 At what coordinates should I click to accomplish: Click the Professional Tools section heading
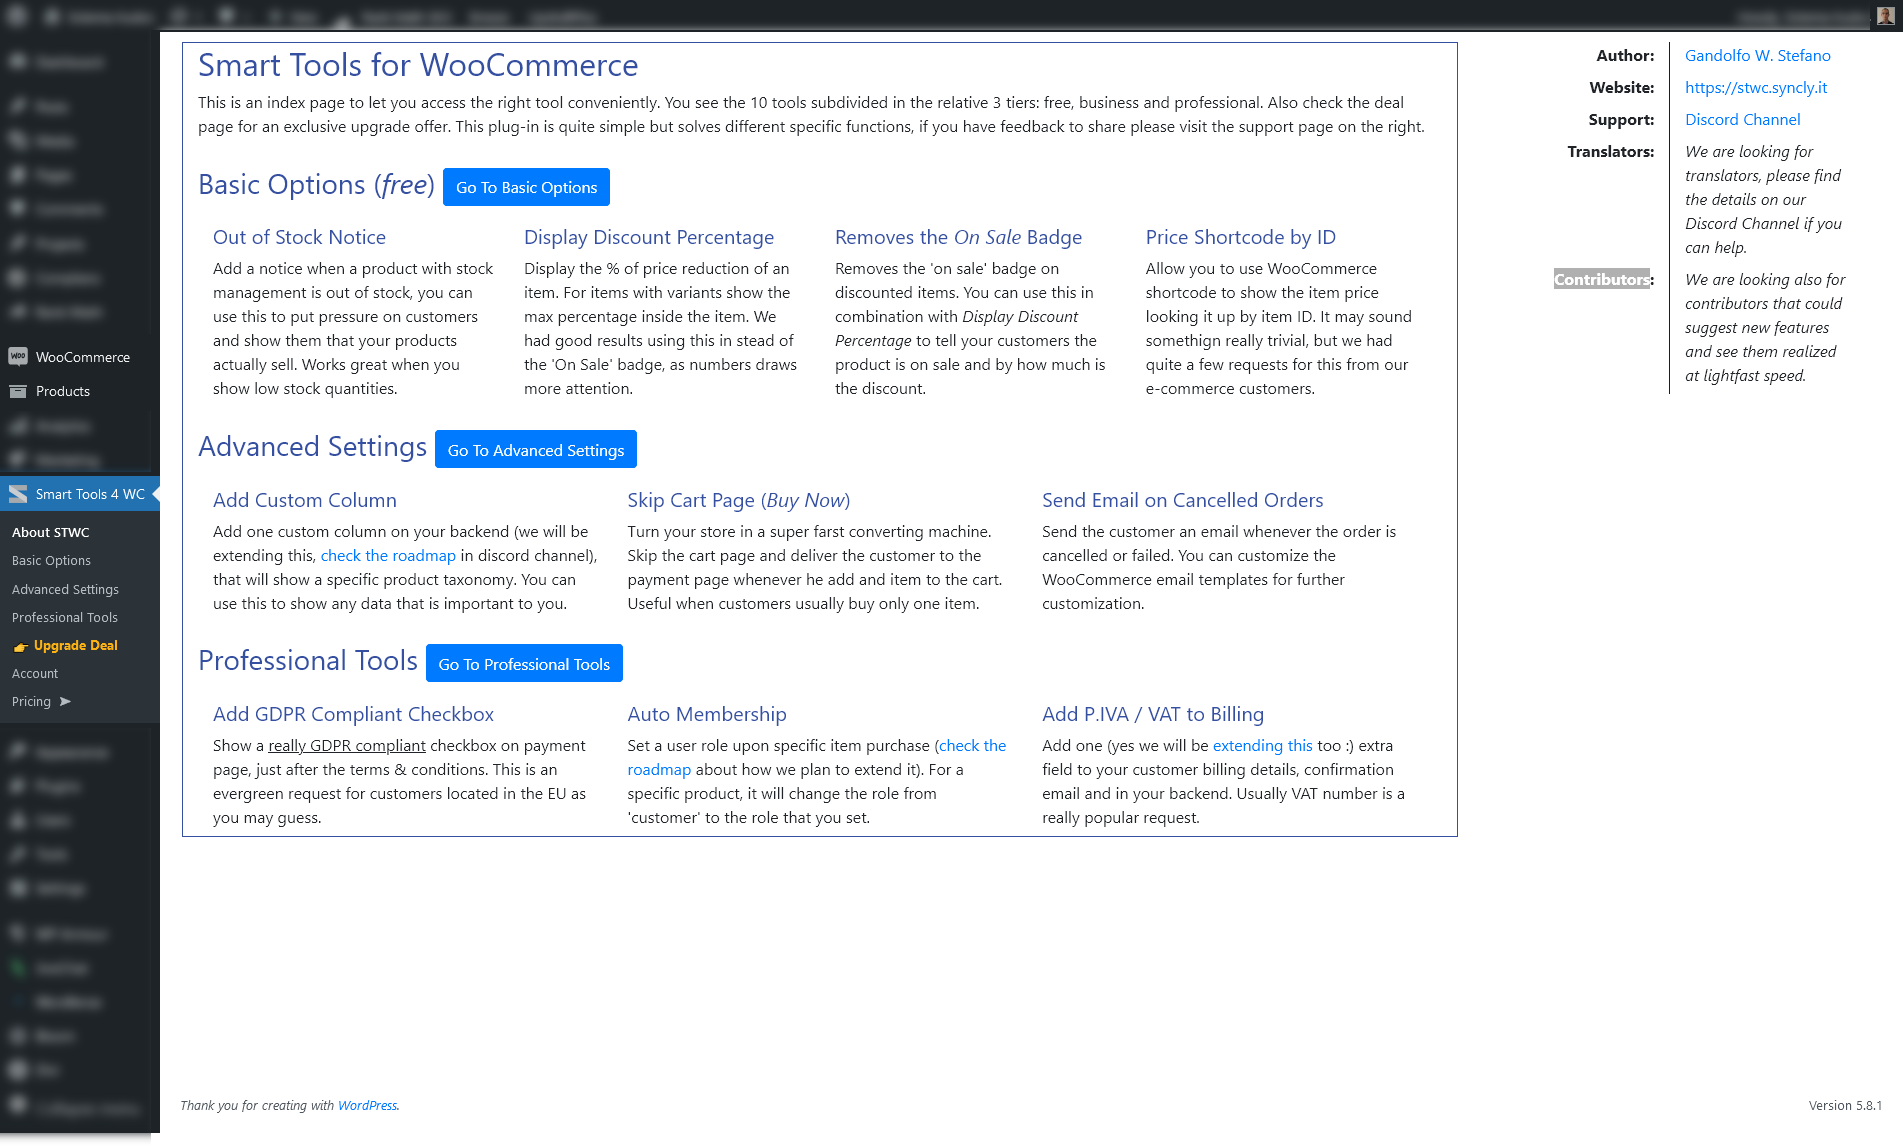click(308, 662)
